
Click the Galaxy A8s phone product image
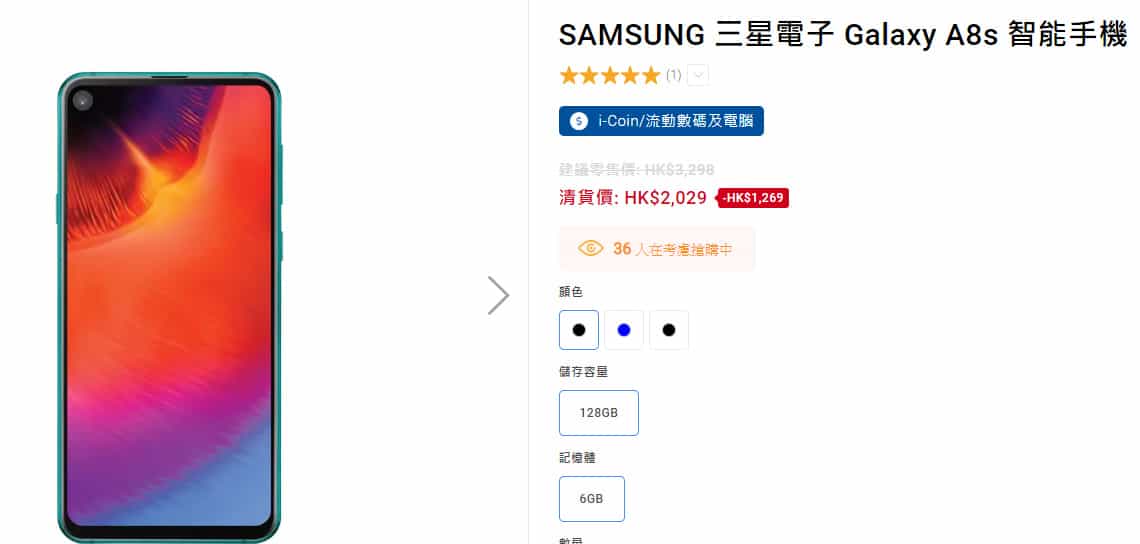click(169, 308)
